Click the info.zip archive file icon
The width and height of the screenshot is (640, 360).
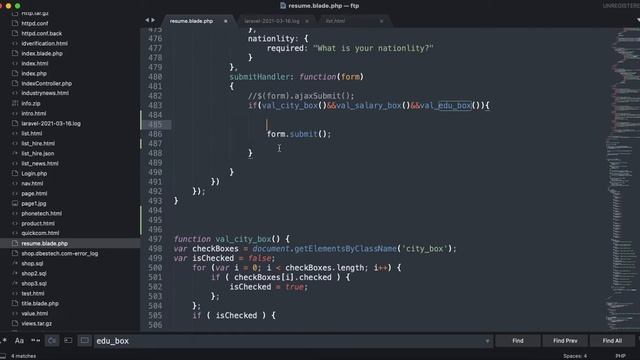[x=15, y=103]
